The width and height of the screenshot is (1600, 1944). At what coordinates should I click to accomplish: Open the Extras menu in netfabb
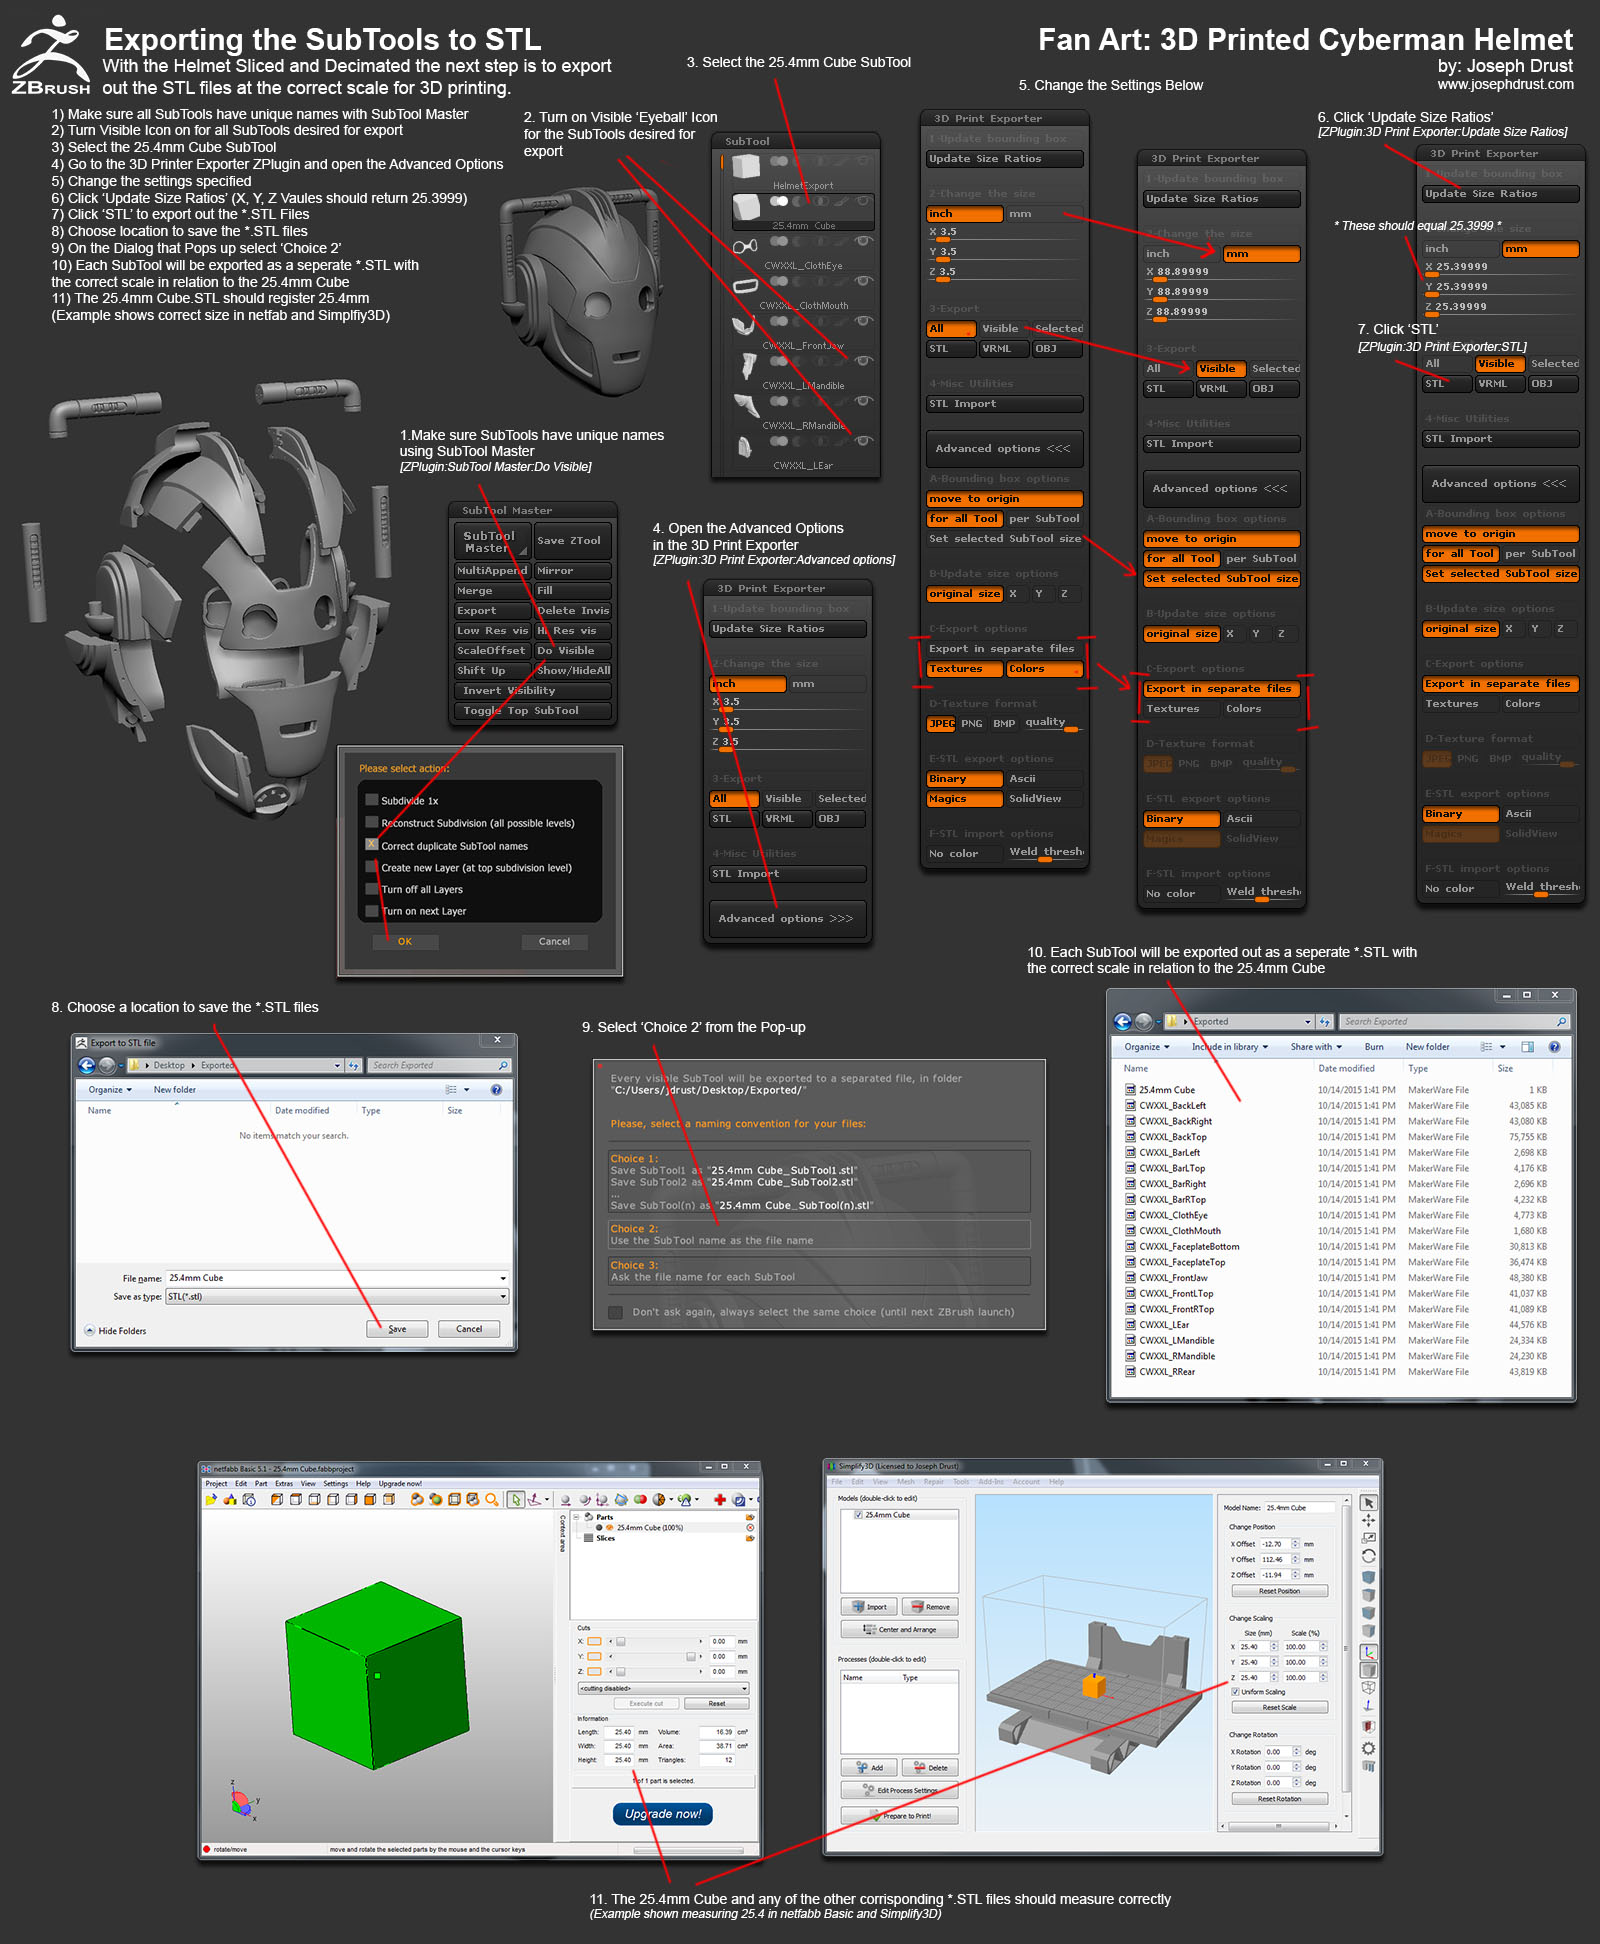point(284,1483)
